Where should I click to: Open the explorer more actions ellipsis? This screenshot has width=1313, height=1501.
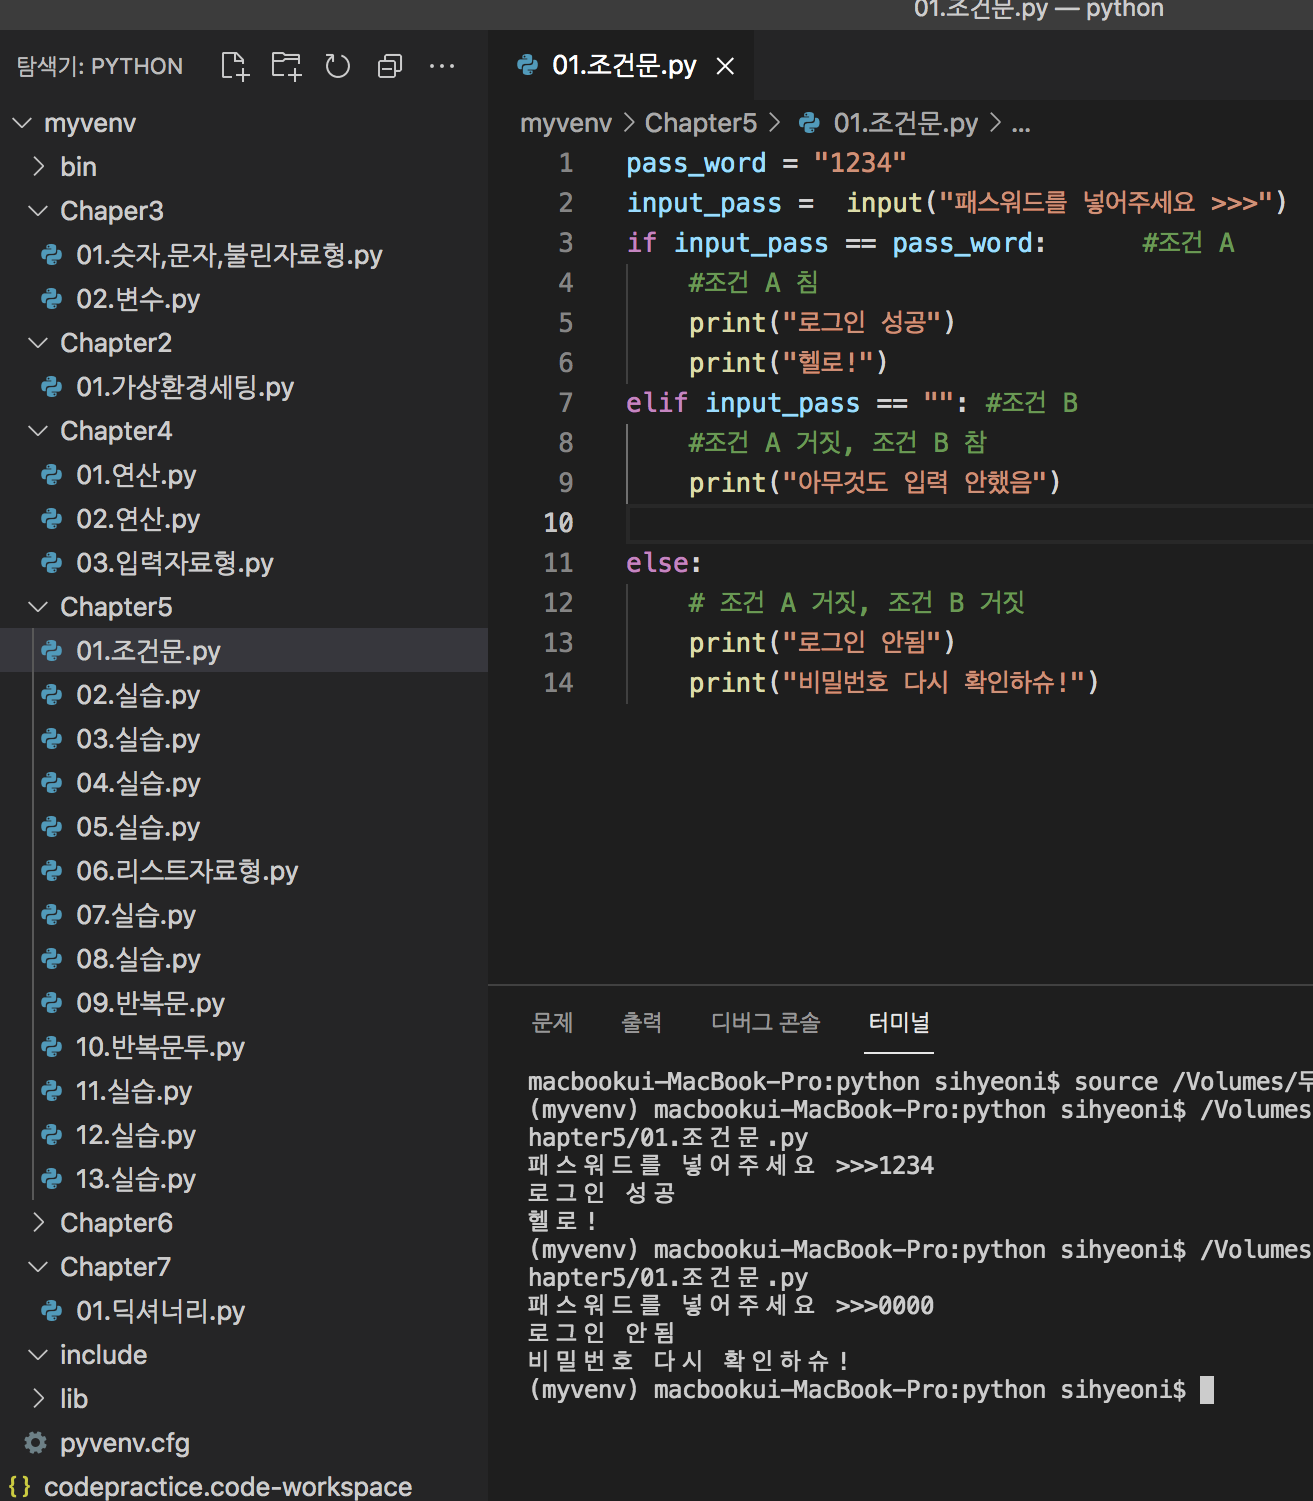pyautogui.click(x=442, y=66)
